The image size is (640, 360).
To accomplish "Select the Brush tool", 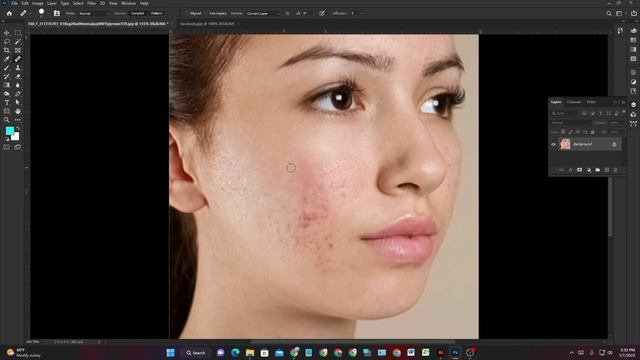I will (x=7, y=68).
